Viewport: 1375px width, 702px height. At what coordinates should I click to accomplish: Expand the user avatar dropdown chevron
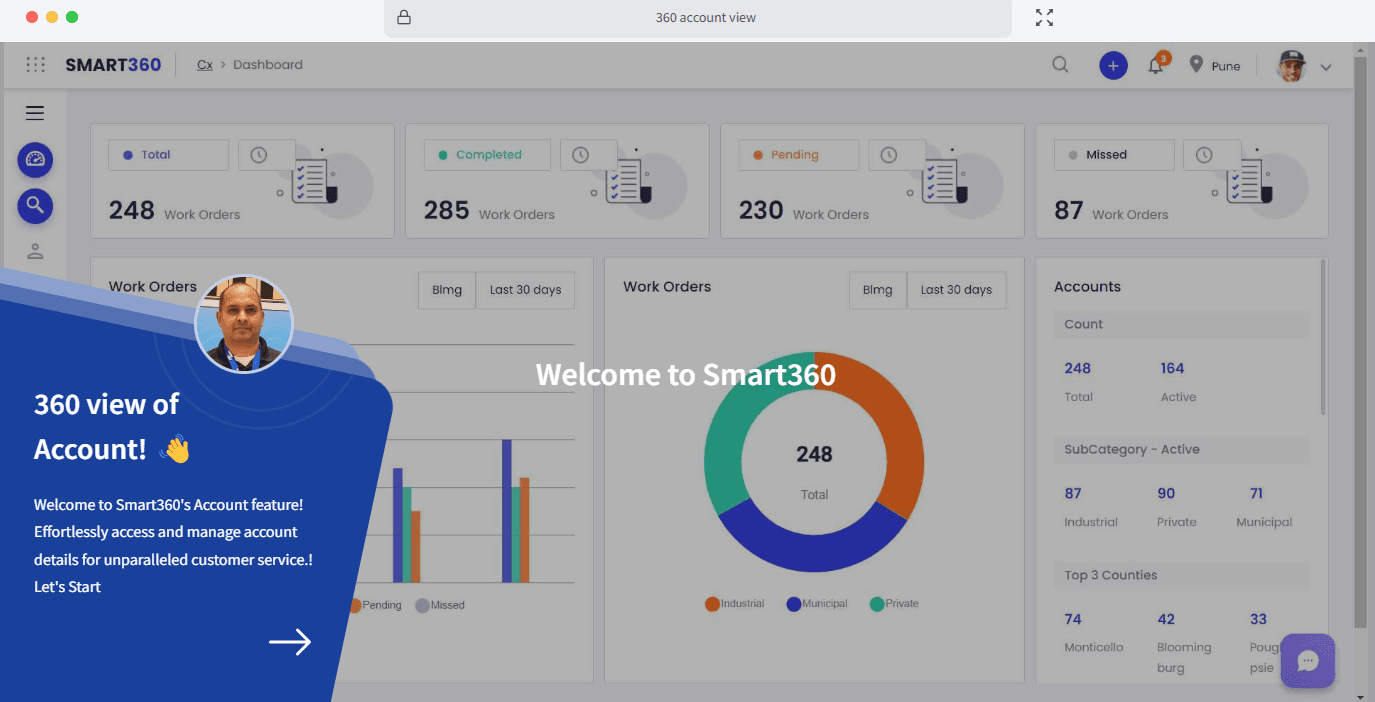point(1326,67)
